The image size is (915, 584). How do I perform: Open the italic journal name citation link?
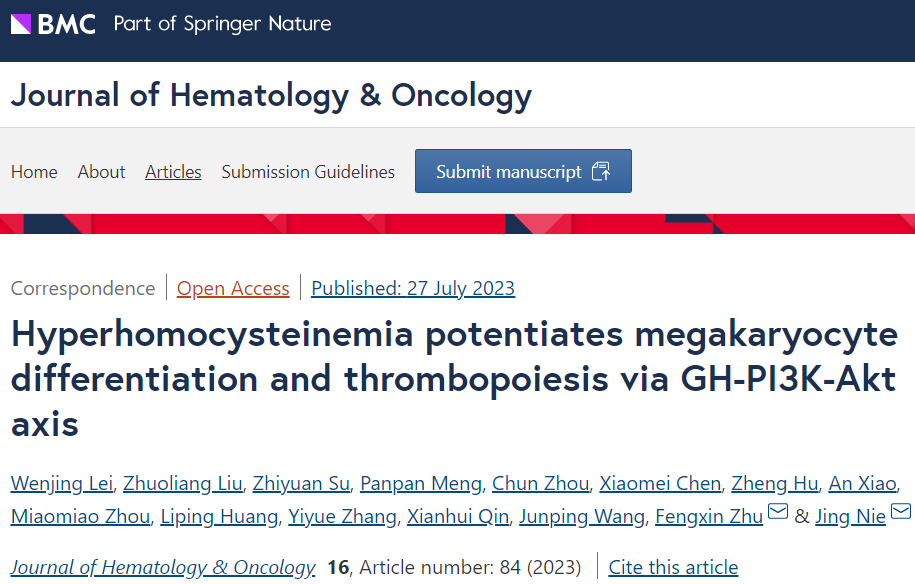click(163, 568)
